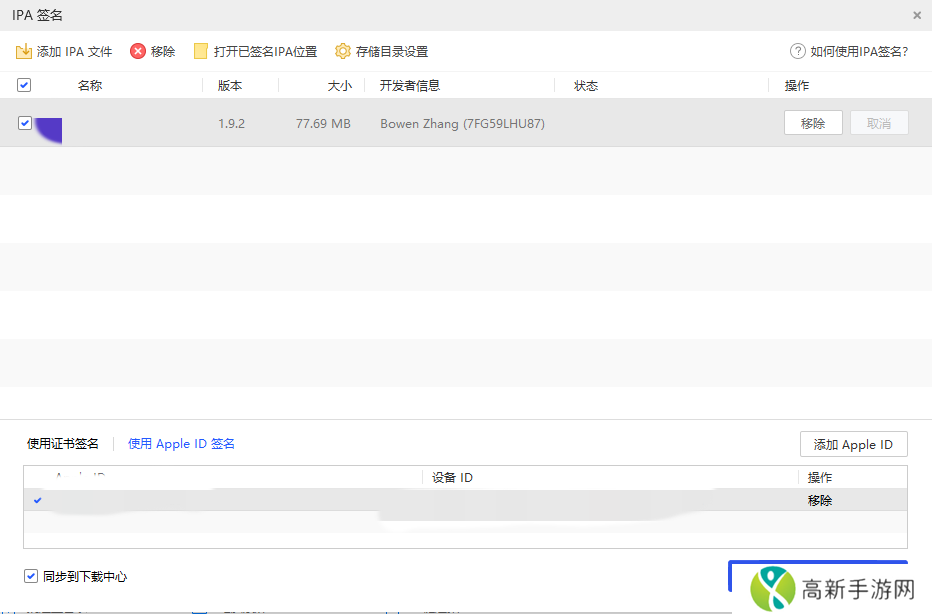Toggle the Apple ID row checkbox

tap(37, 500)
